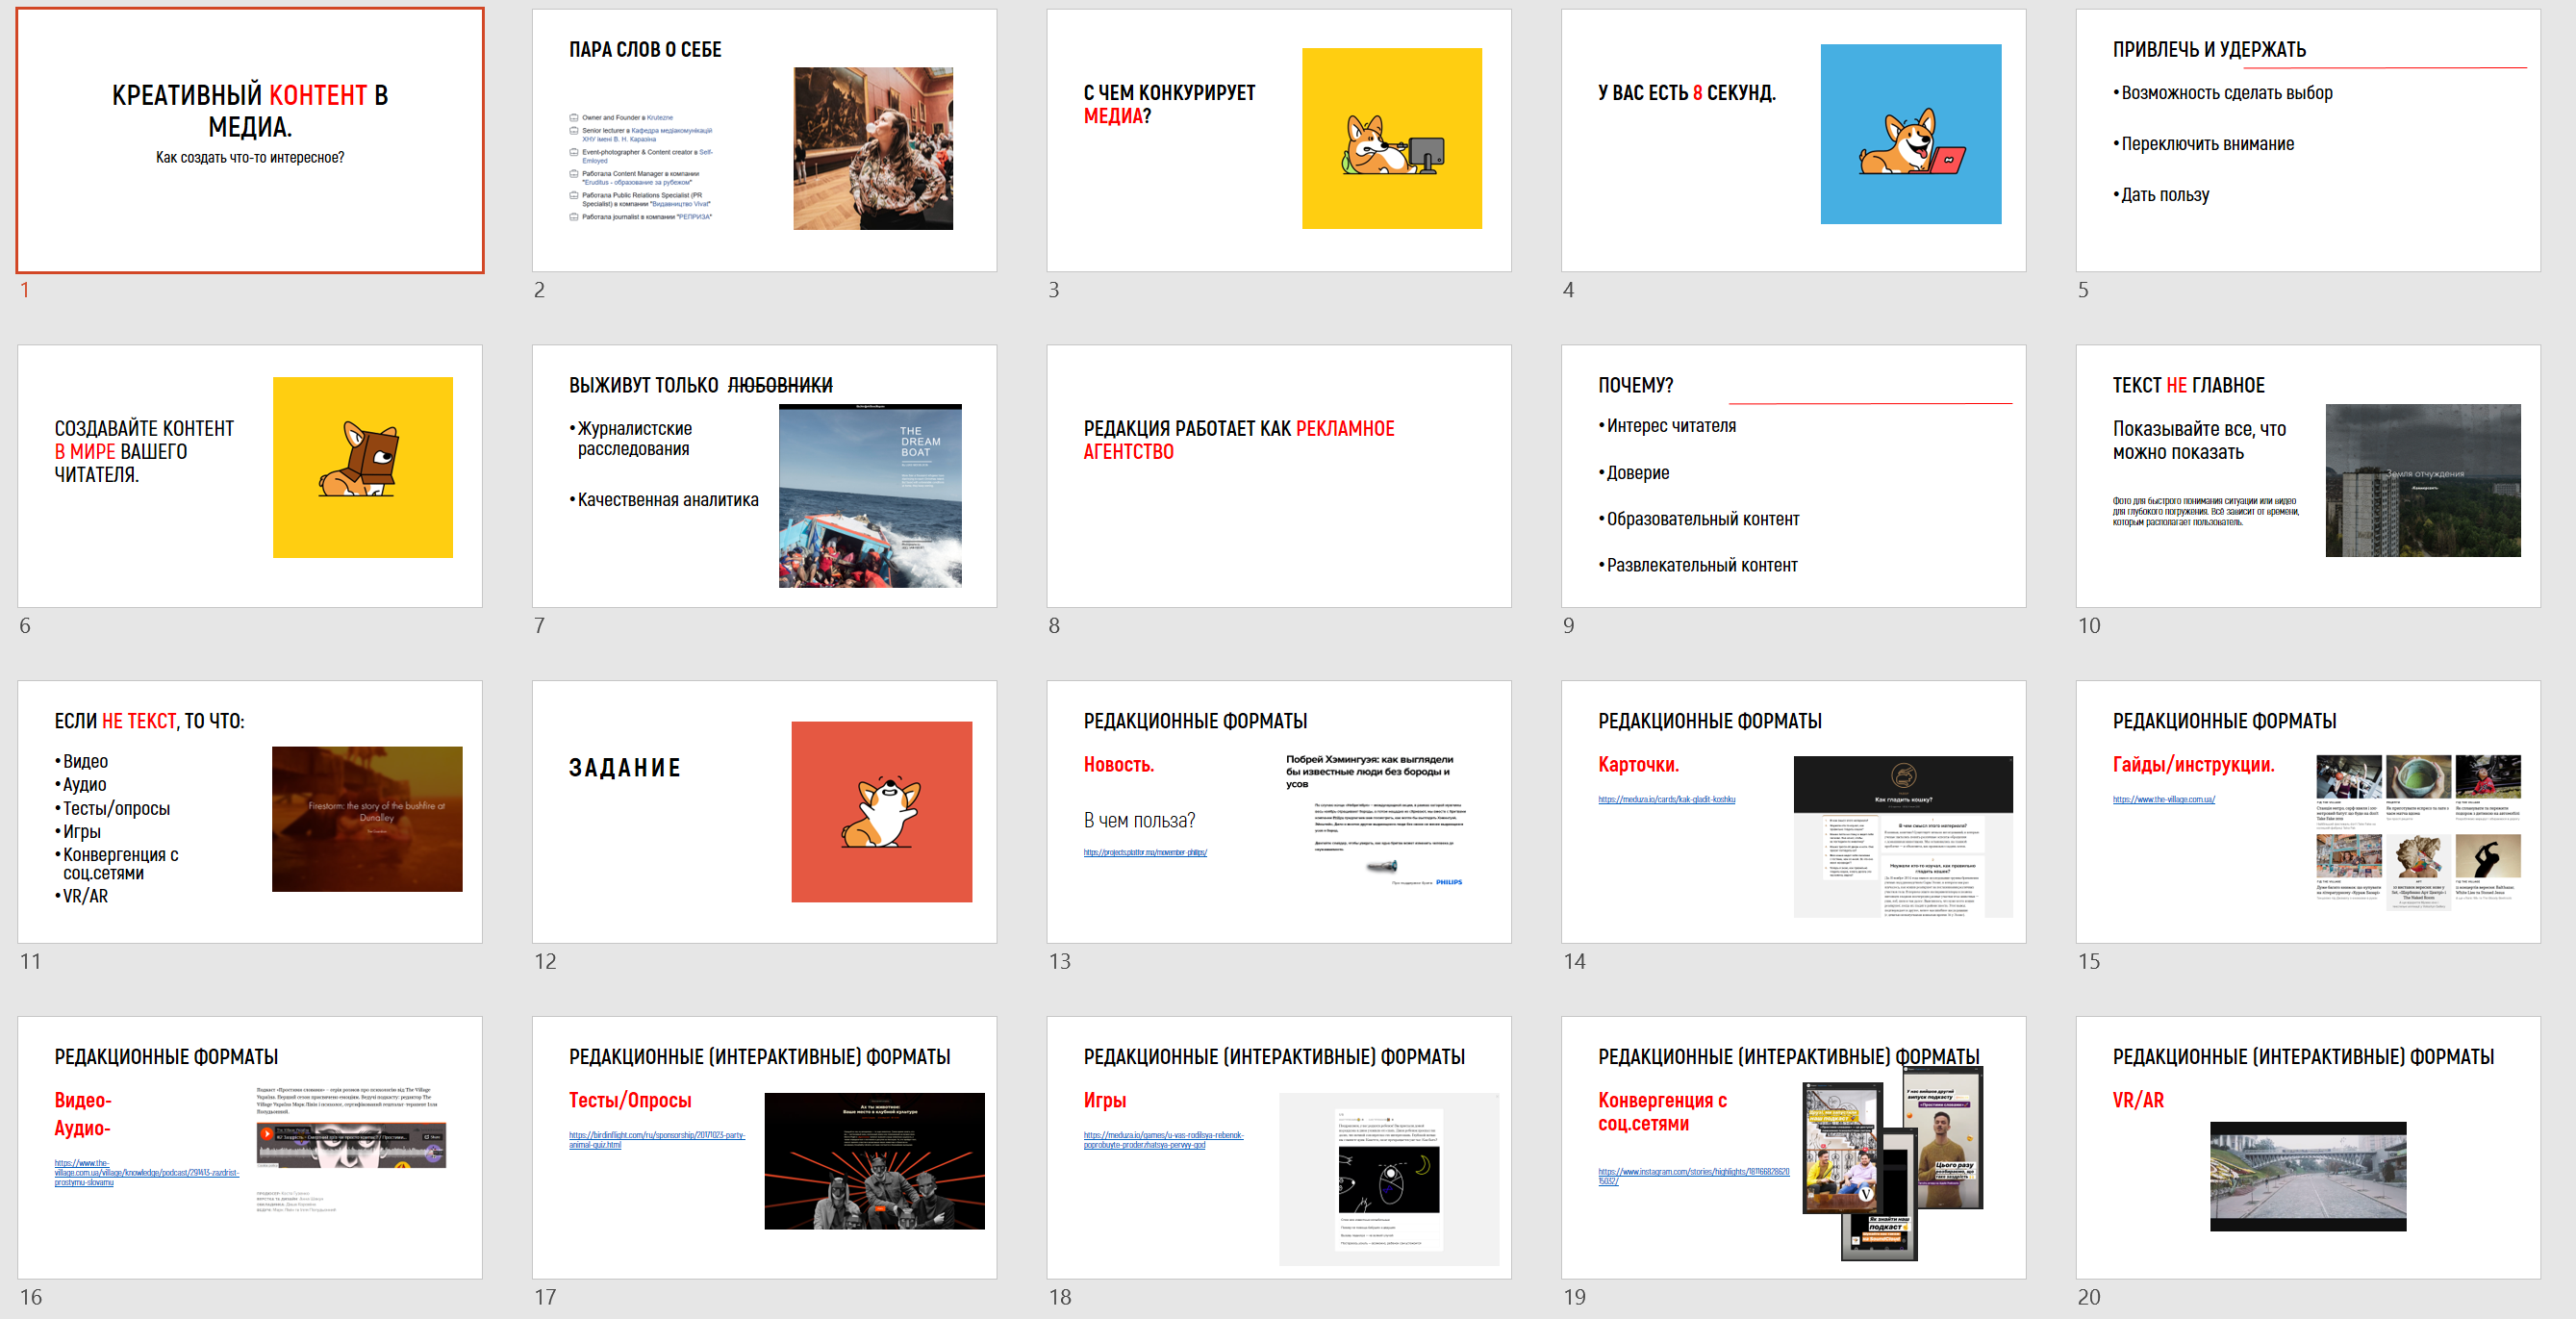The height and width of the screenshot is (1319, 2576).
Task: Select slide 12 titled Задание
Action: pyautogui.click(x=764, y=812)
